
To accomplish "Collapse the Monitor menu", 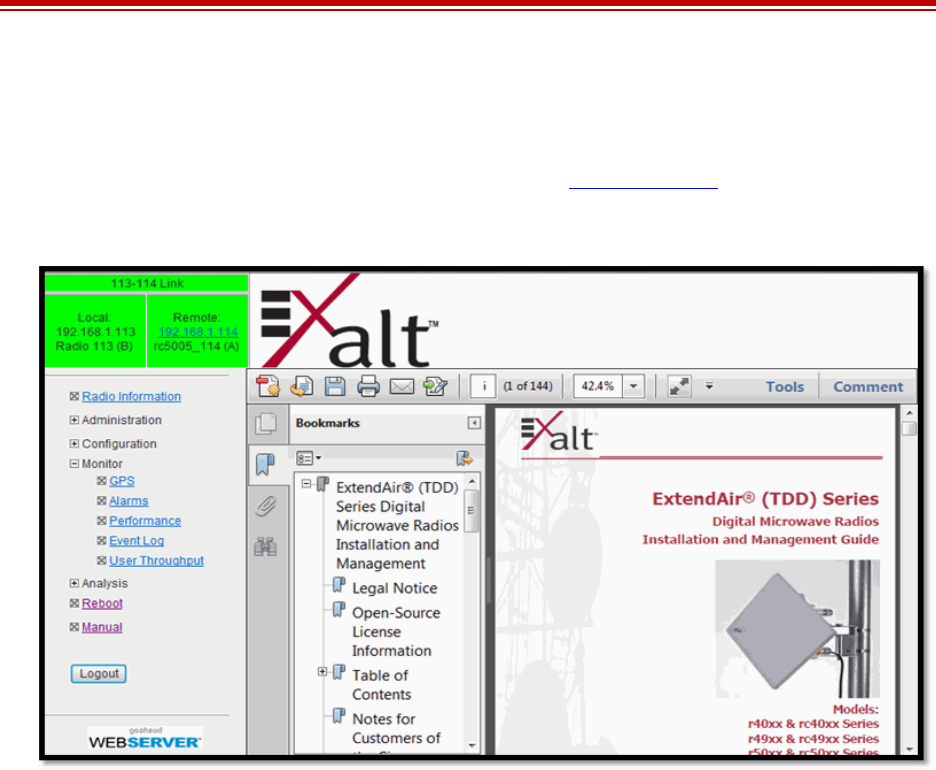I will point(74,464).
